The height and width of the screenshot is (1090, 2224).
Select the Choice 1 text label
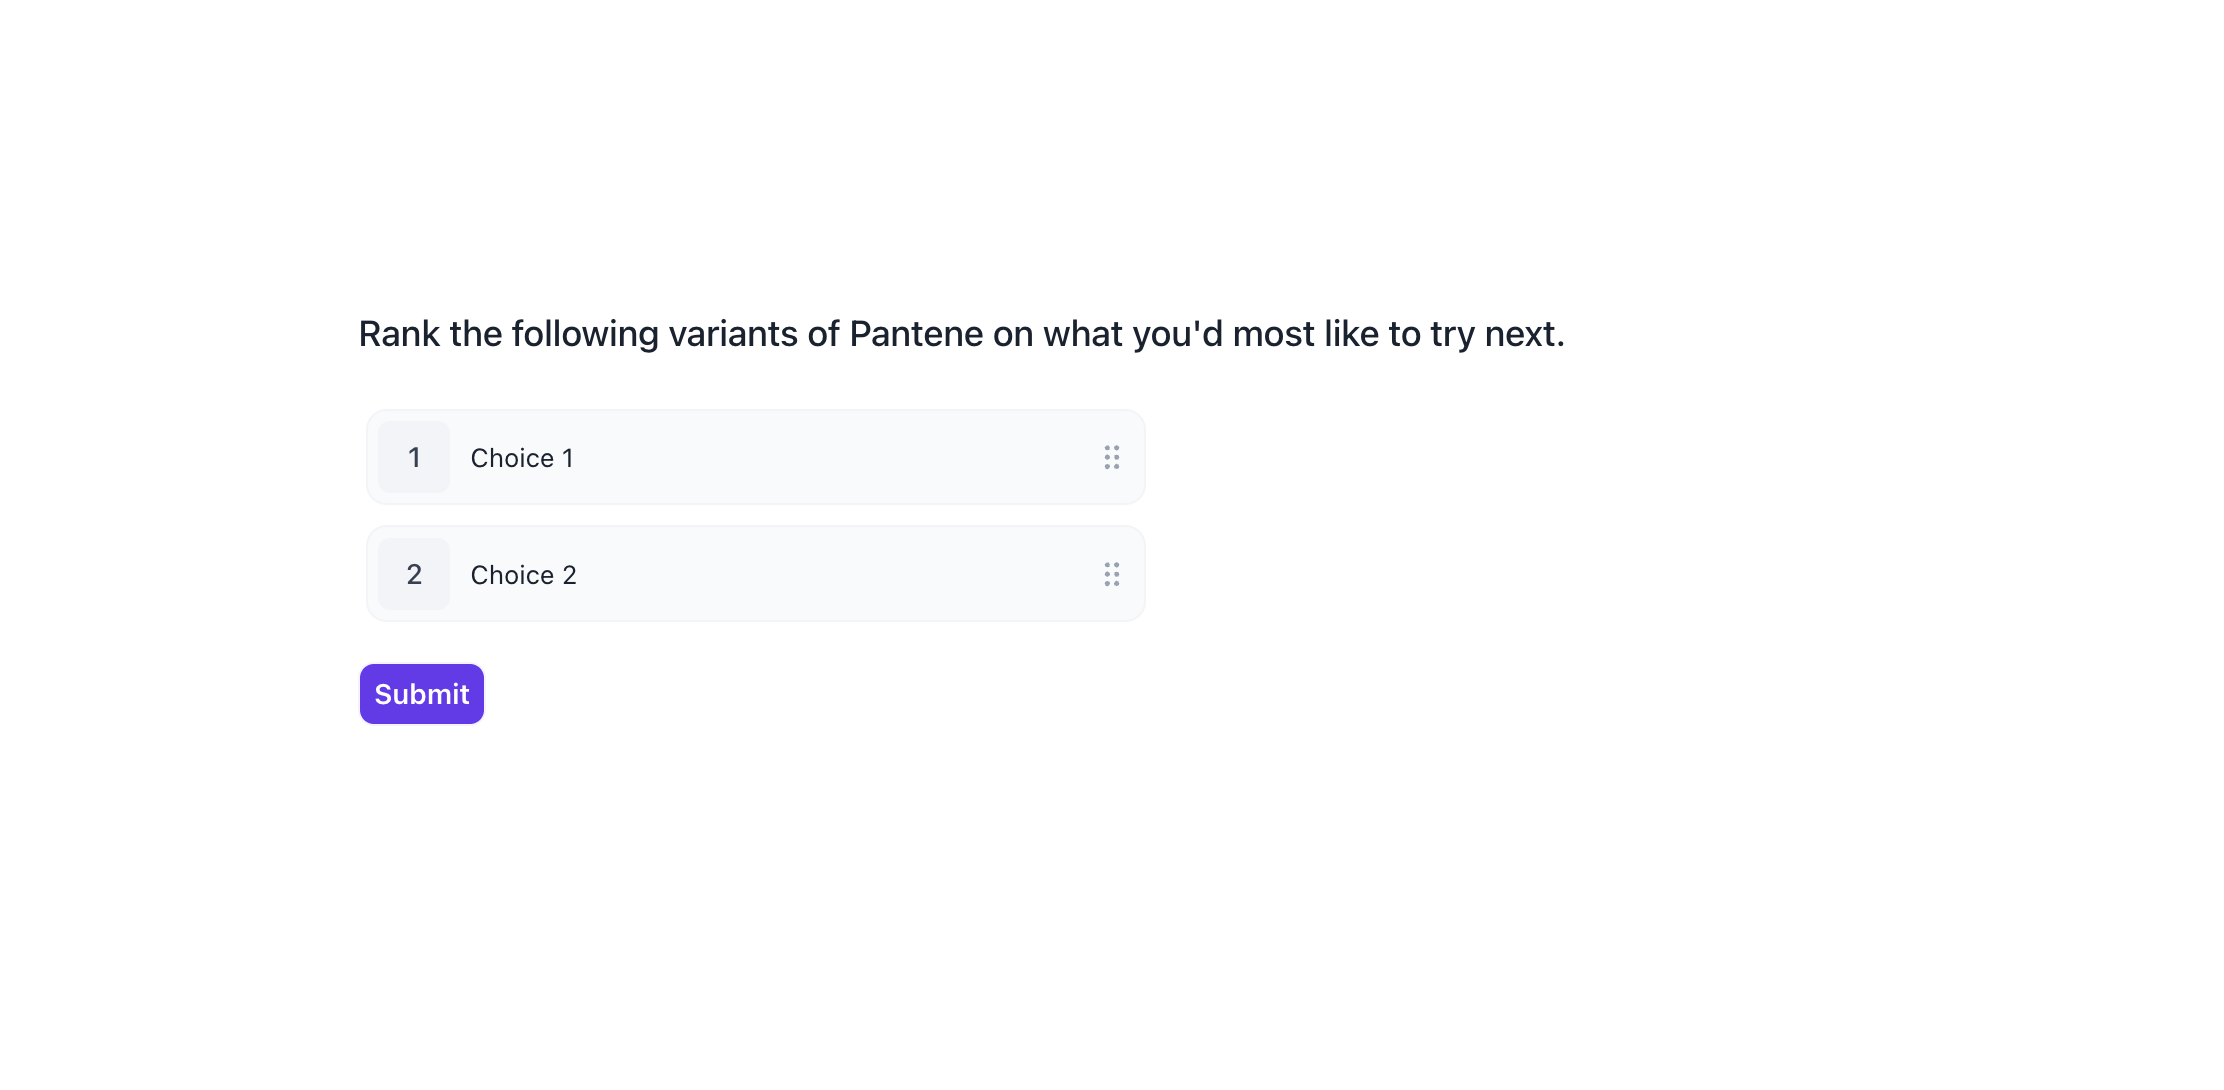coord(522,458)
